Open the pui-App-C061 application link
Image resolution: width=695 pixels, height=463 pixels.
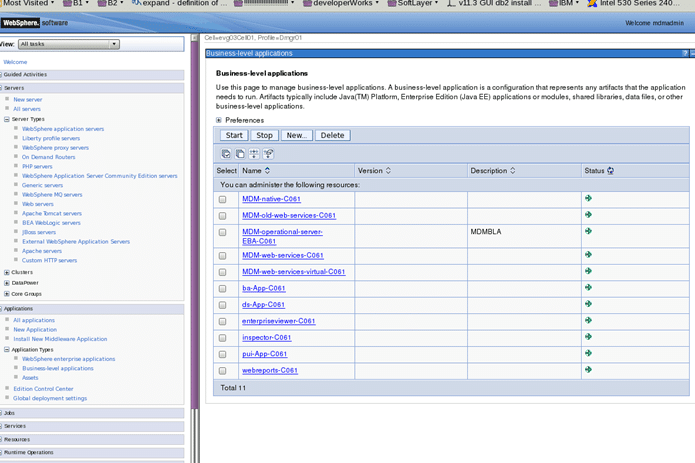tap(265, 354)
